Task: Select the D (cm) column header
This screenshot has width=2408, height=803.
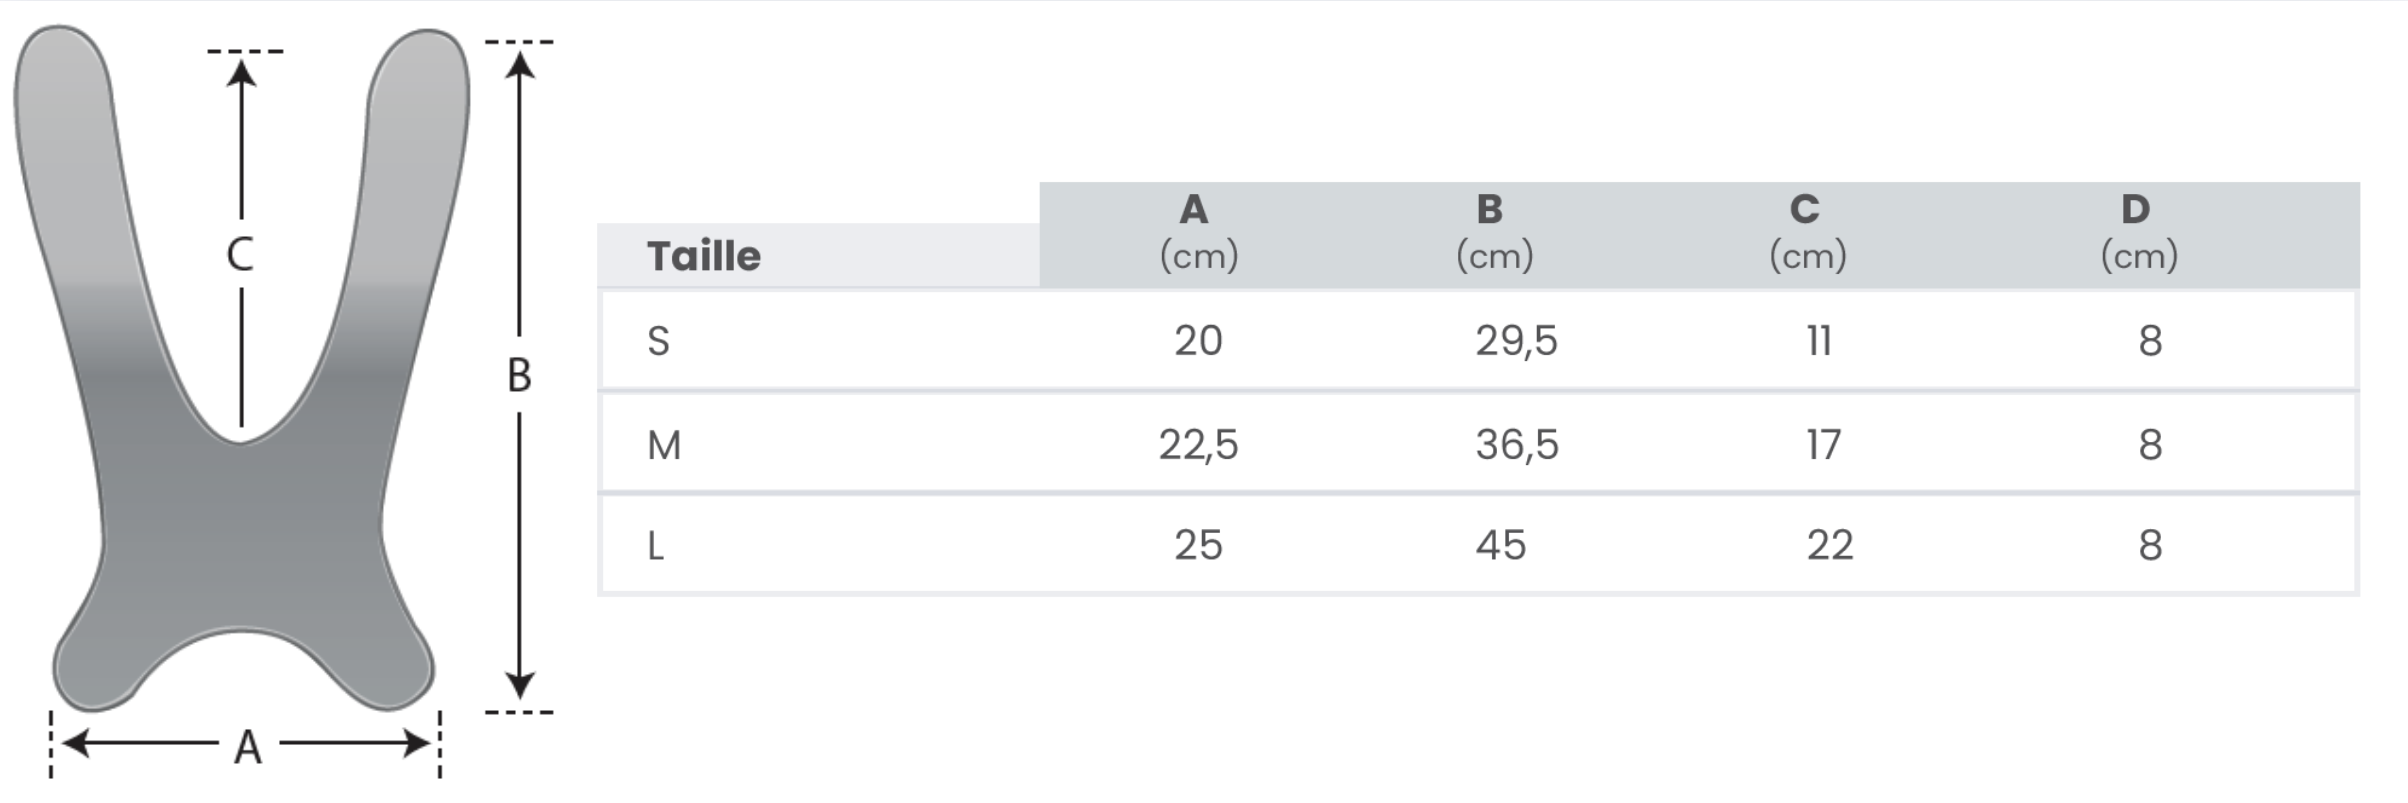Action: coord(2138,233)
